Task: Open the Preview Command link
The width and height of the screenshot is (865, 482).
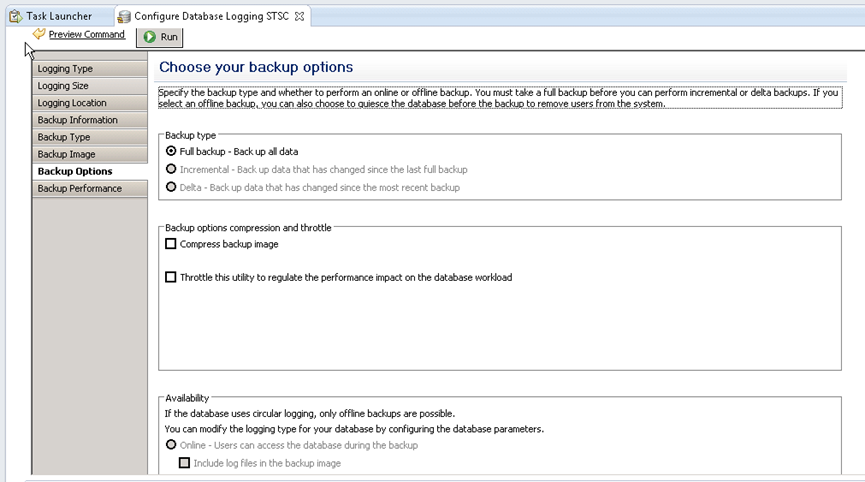Action: 86,34
